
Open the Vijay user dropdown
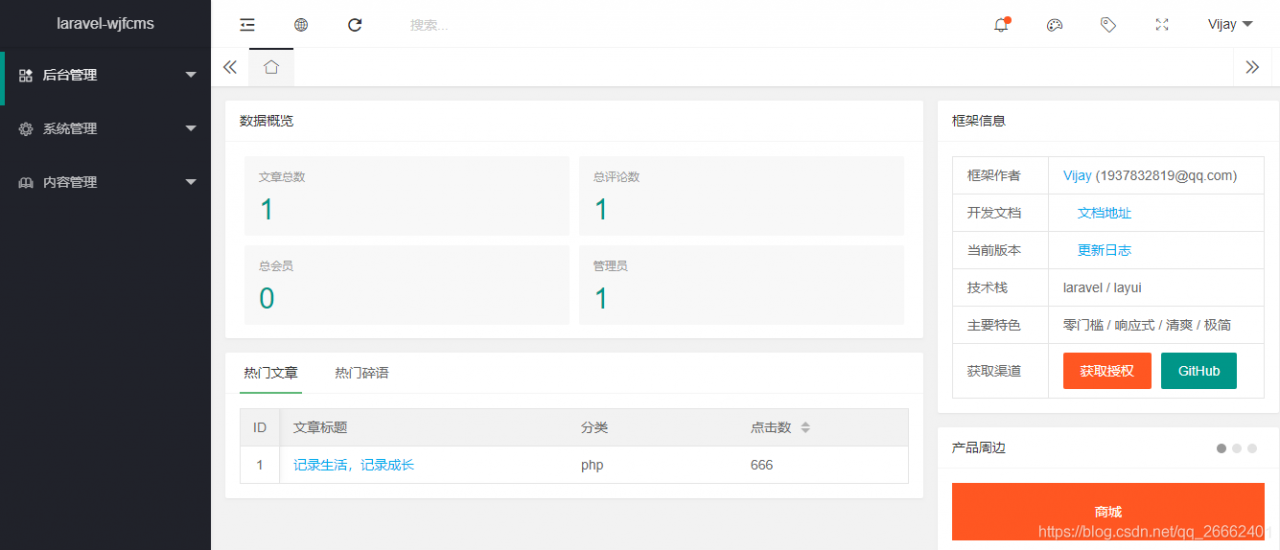tap(1230, 25)
